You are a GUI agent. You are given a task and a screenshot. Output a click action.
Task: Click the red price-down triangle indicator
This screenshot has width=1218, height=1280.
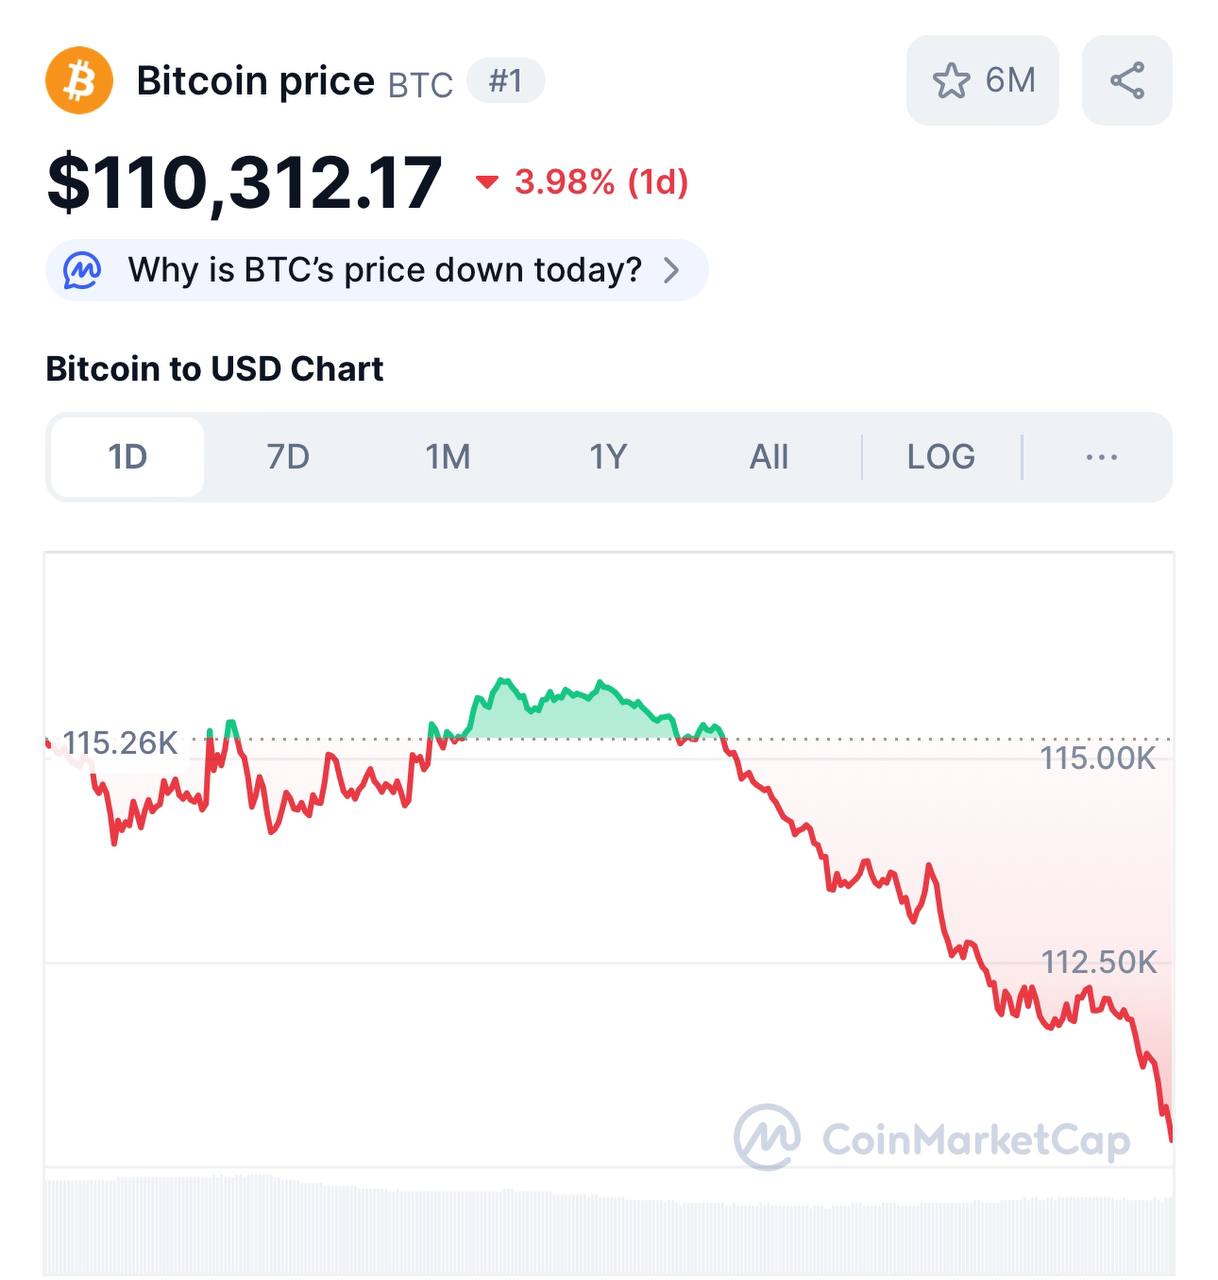coord(487,182)
